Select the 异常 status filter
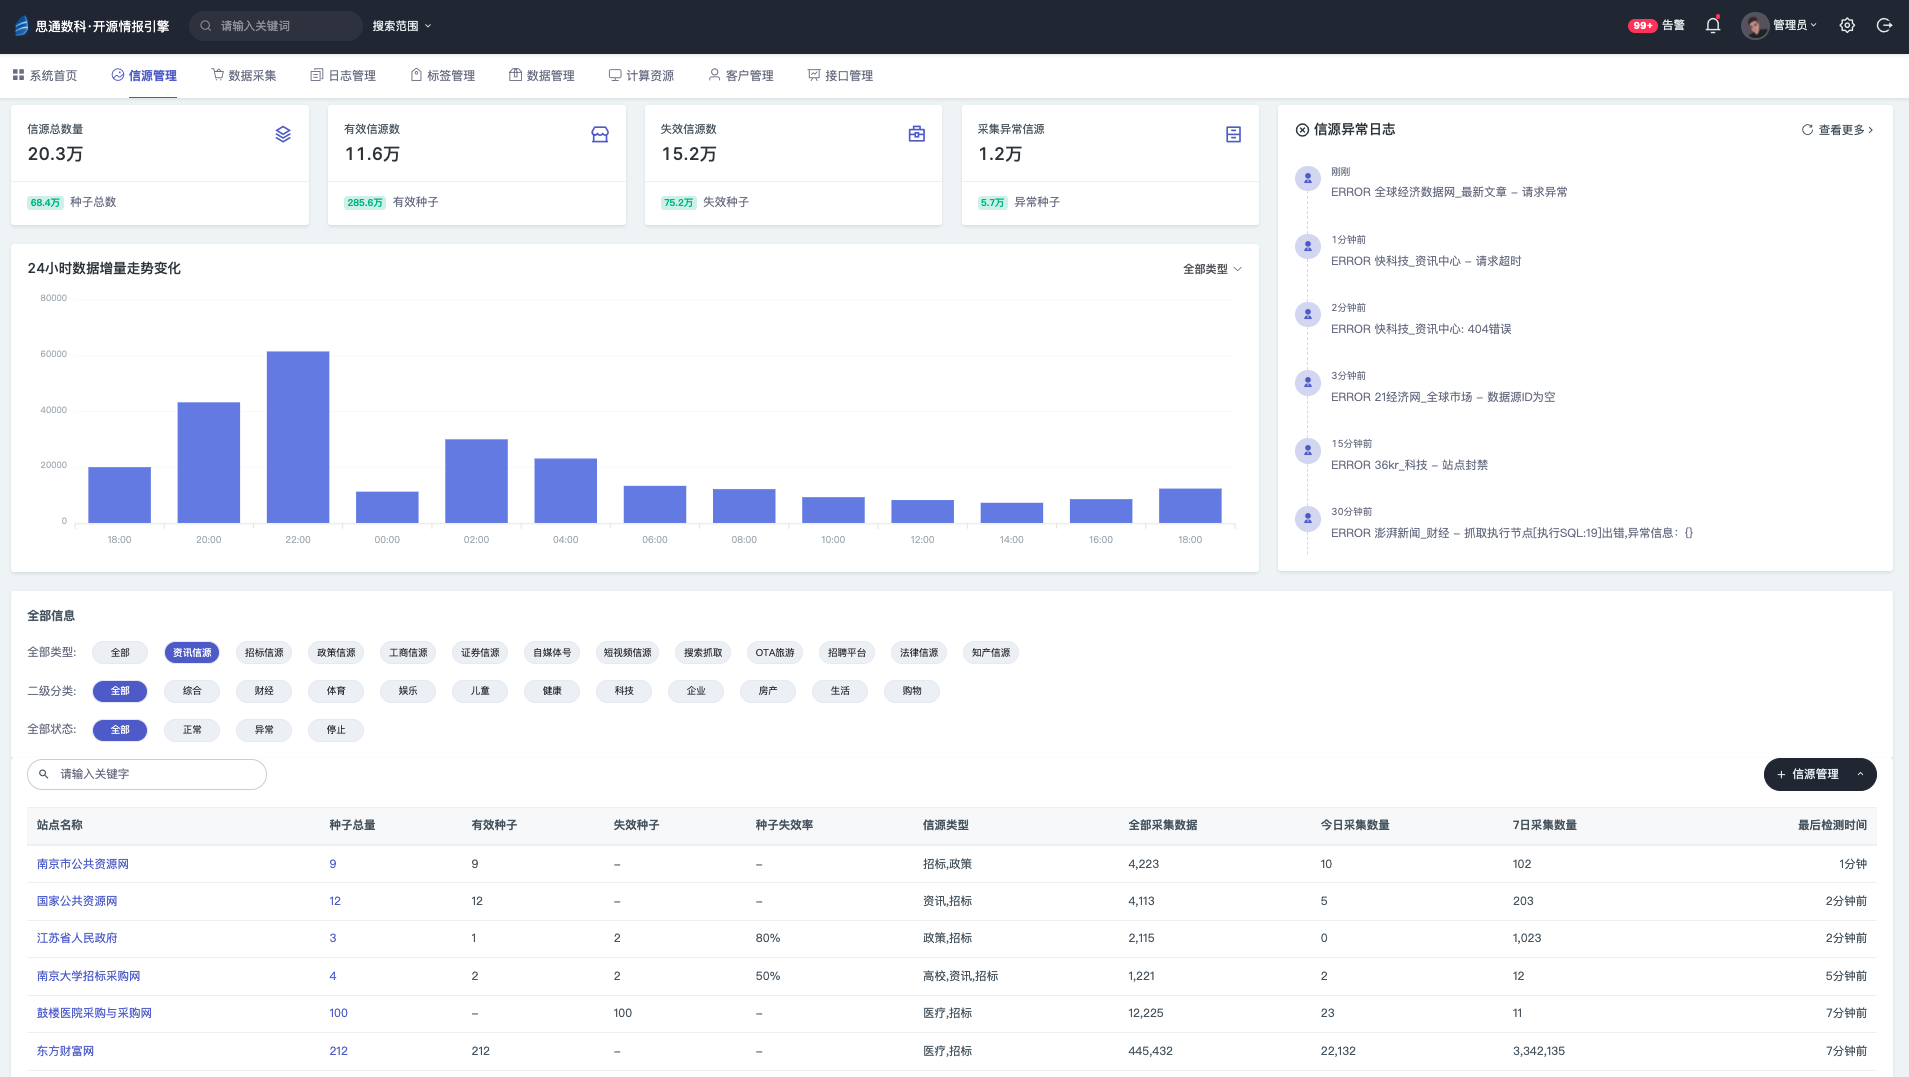The height and width of the screenshot is (1077, 1909). tap(264, 730)
